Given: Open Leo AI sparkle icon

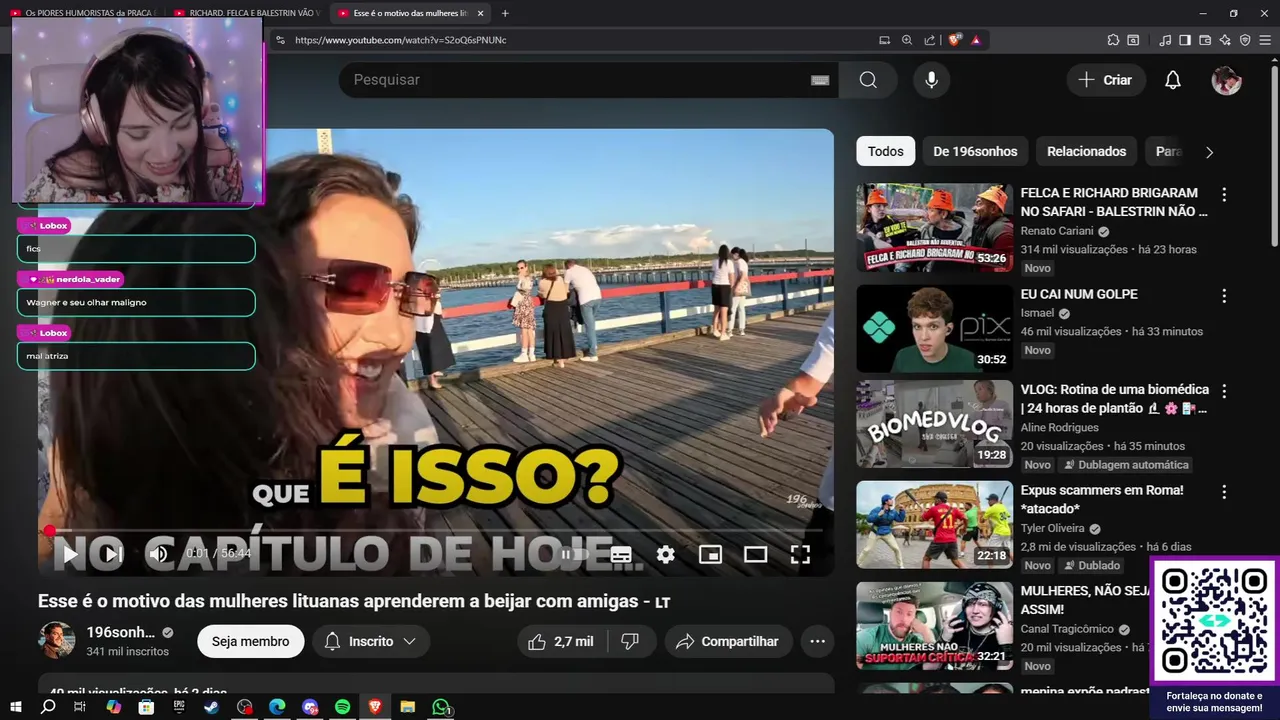Looking at the screenshot, I should click(1225, 40).
